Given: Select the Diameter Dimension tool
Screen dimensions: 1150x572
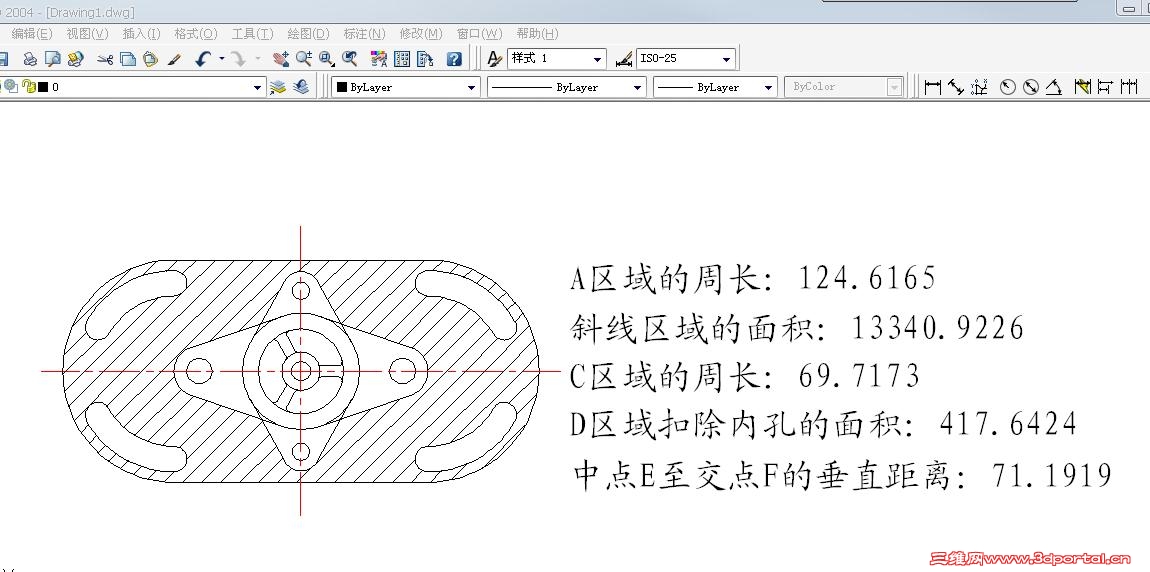Looking at the screenshot, I should click(1030, 87).
